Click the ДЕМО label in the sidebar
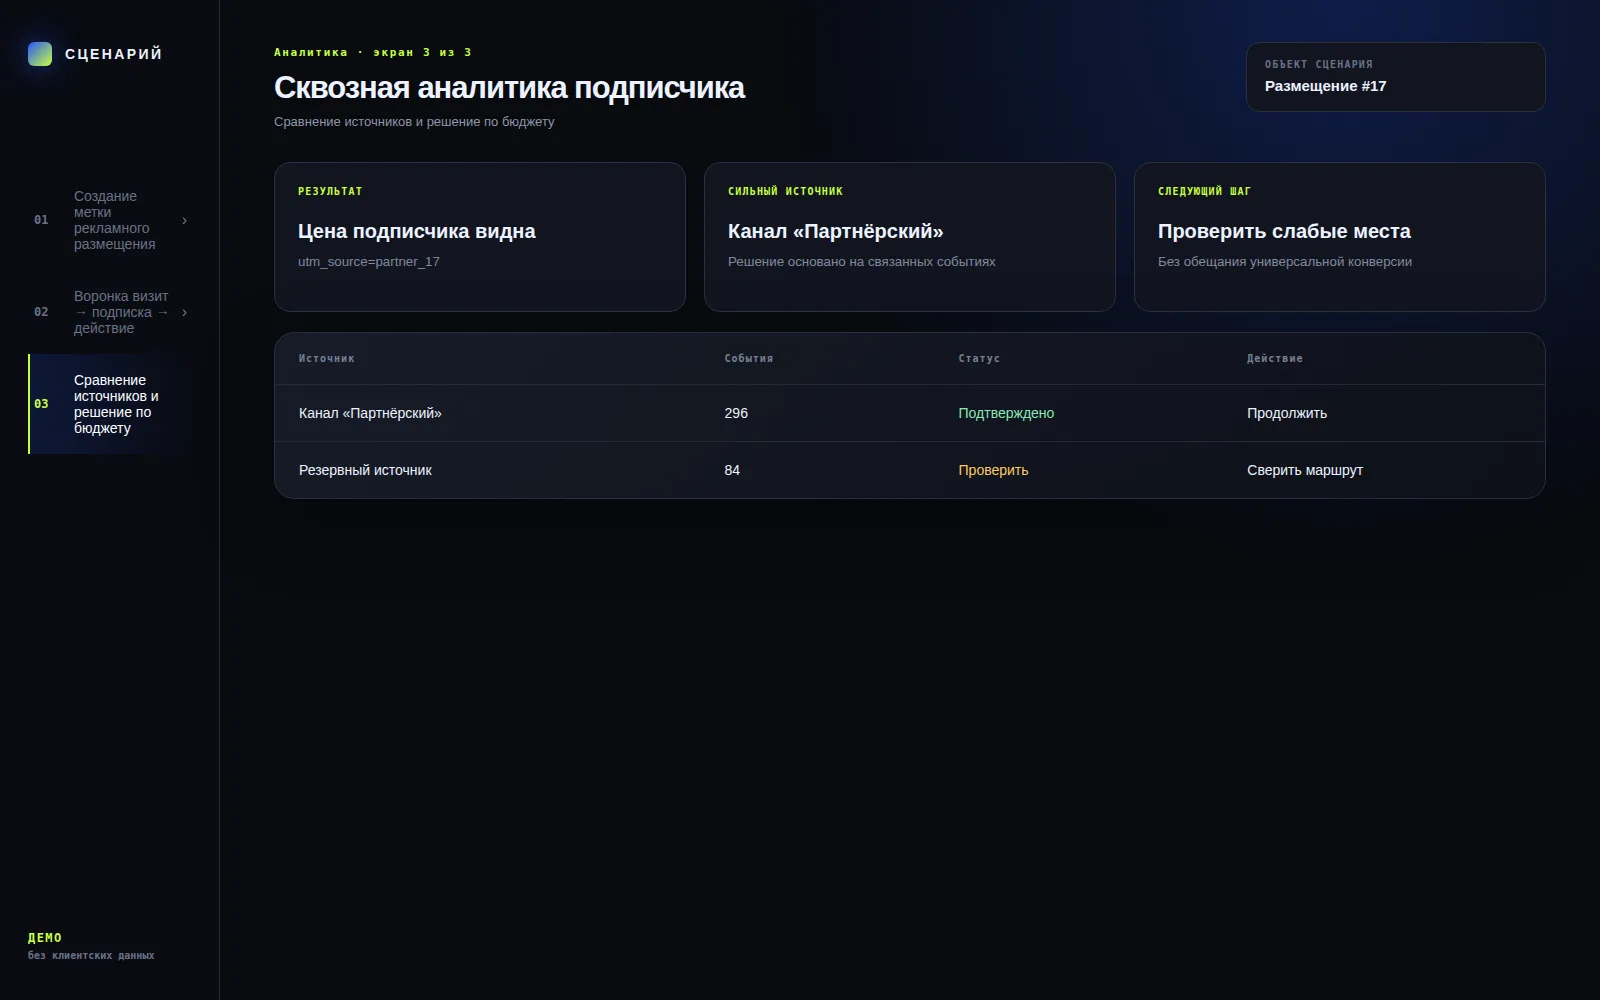This screenshot has height=1000, width=1600. click(x=45, y=938)
